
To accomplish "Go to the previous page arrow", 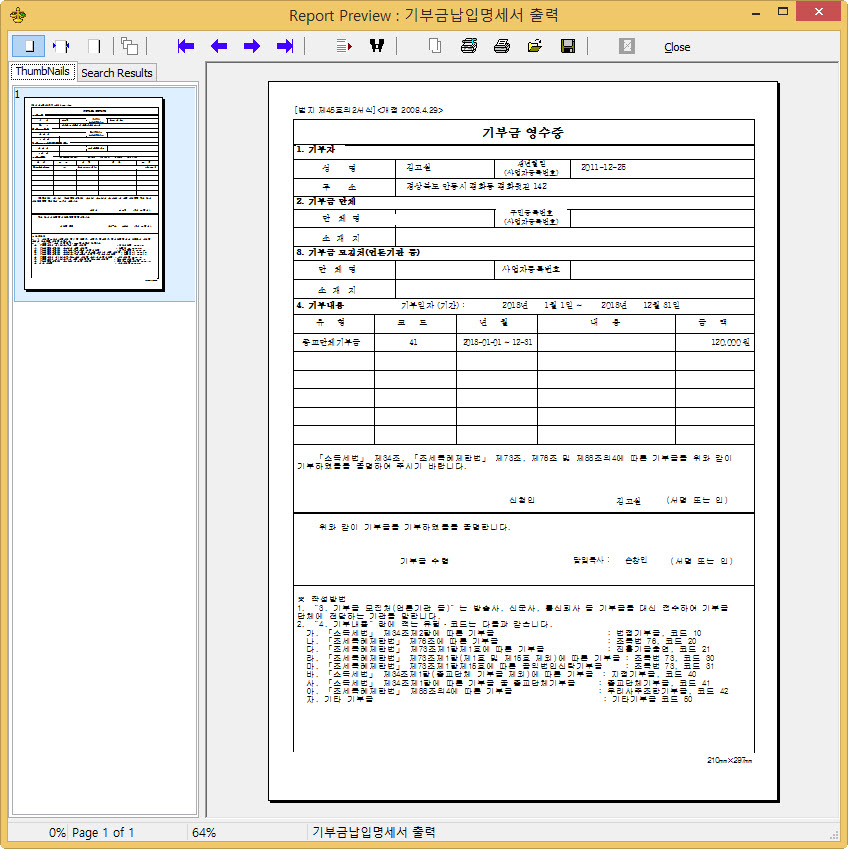I will 219,46.
